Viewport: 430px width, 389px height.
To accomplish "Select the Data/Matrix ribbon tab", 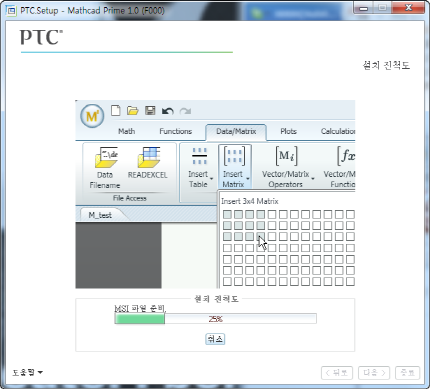I will [236, 132].
